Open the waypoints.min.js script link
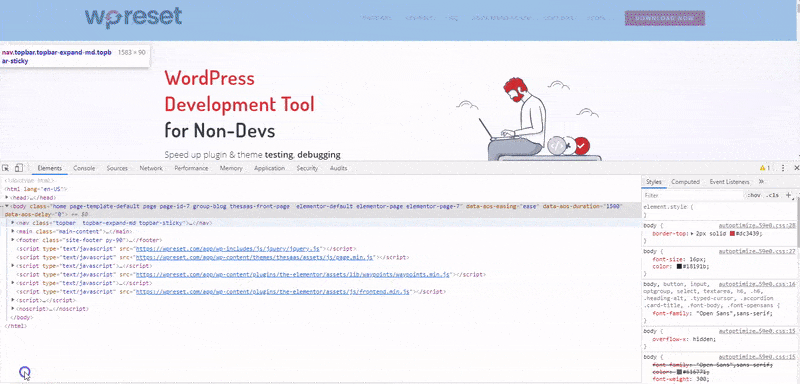Image resolution: width=800 pixels, height=384 pixels. (292, 274)
